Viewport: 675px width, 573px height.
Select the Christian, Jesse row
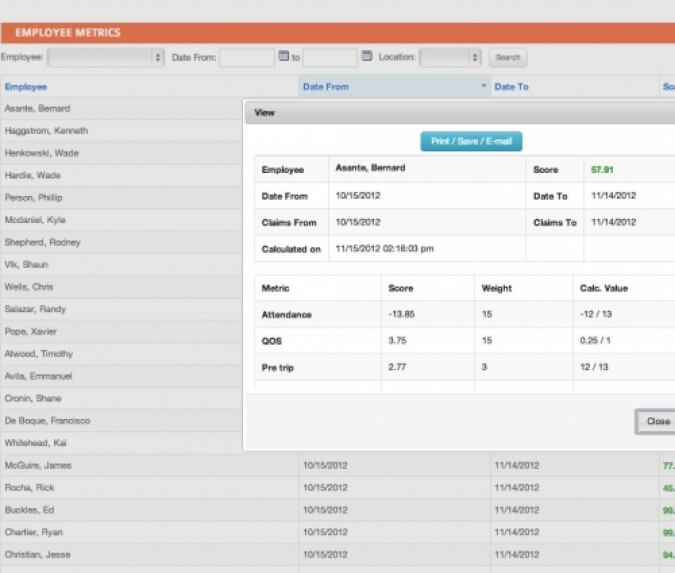click(338, 554)
